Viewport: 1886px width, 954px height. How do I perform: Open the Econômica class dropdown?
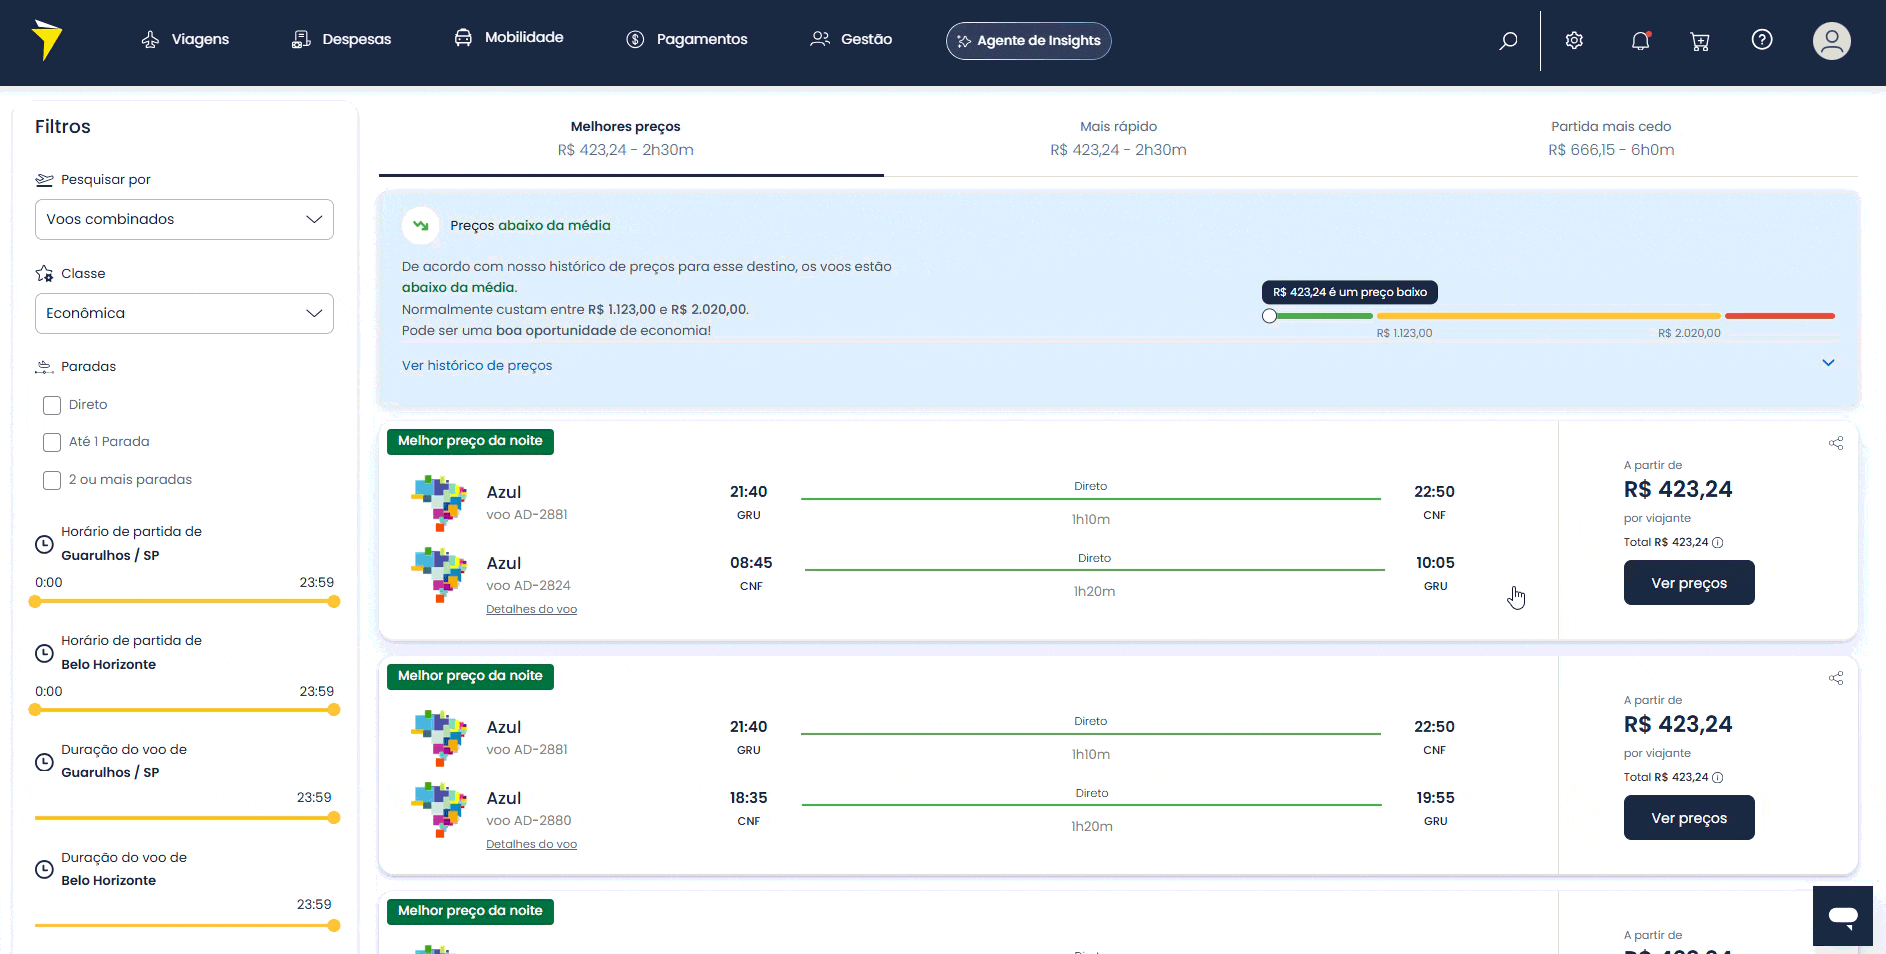click(184, 313)
